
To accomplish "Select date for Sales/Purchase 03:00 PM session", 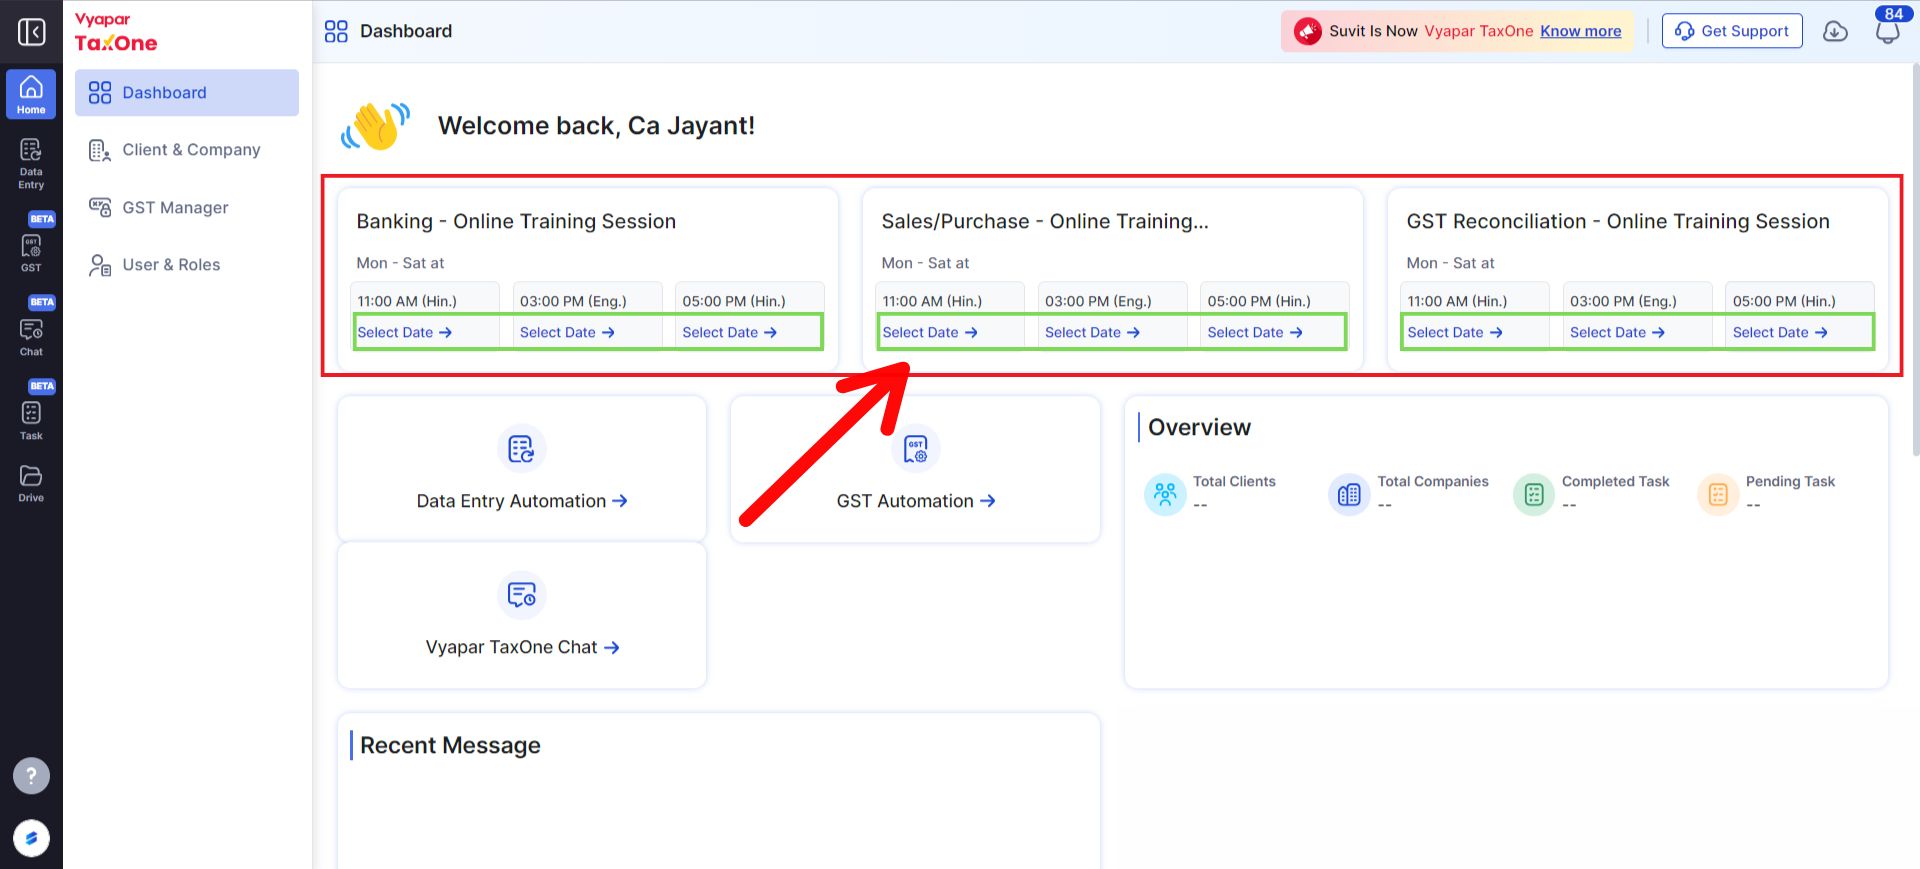I will pos(1092,332).
